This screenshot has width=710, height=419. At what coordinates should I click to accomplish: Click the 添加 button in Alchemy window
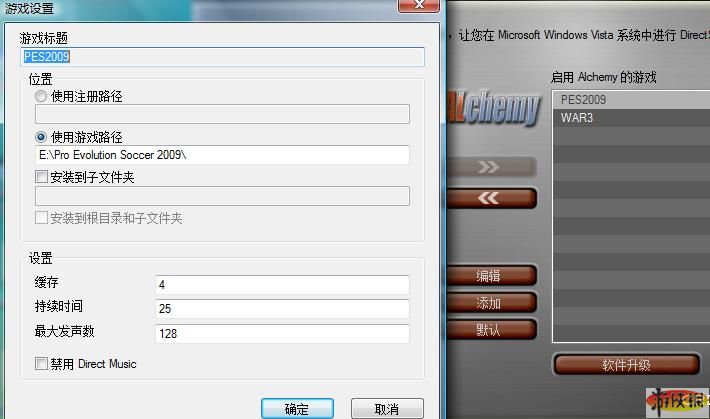coord(491,303)
